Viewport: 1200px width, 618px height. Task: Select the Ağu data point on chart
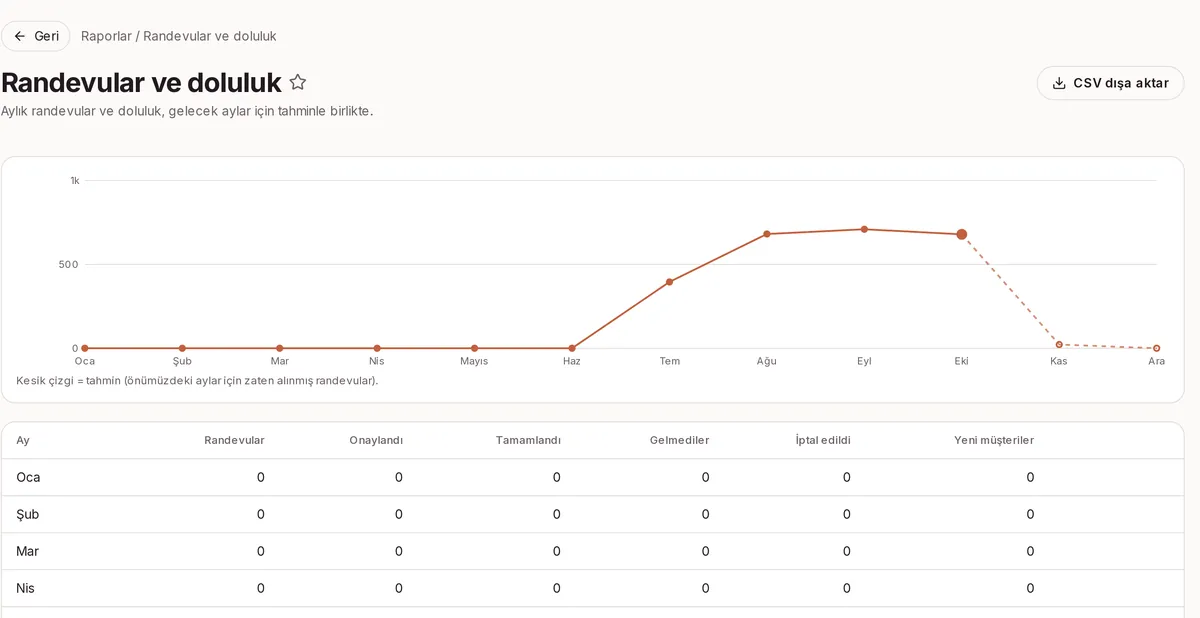click(767, 234)
